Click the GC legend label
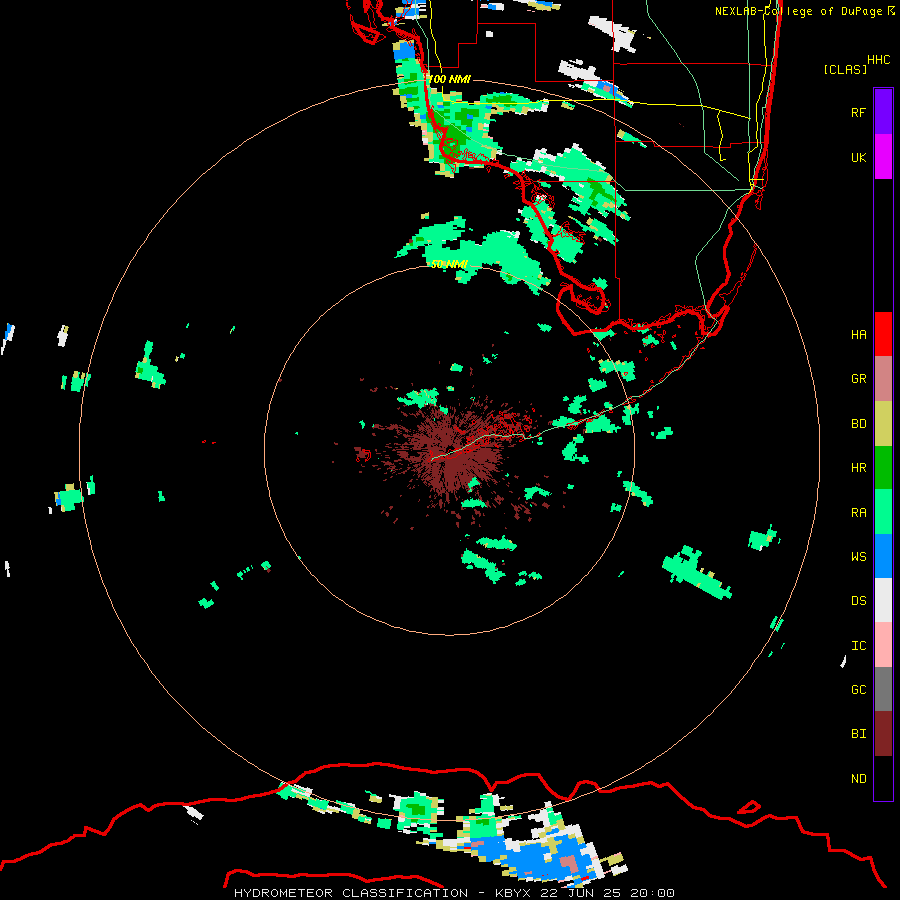 click(858, 689)
